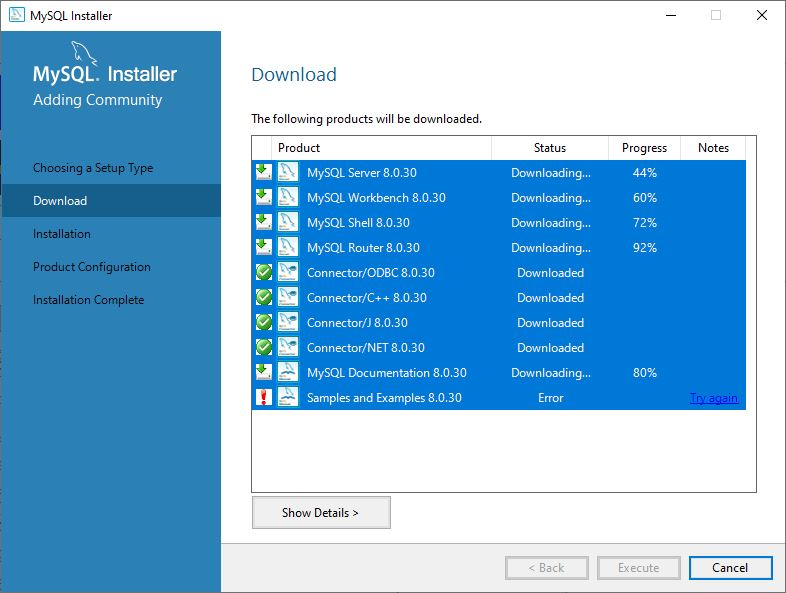Select the MySQL Shell 8.0.30 product name
This screenshot has height=593, width=786.
pyautogui.click(x=358, y=223)
